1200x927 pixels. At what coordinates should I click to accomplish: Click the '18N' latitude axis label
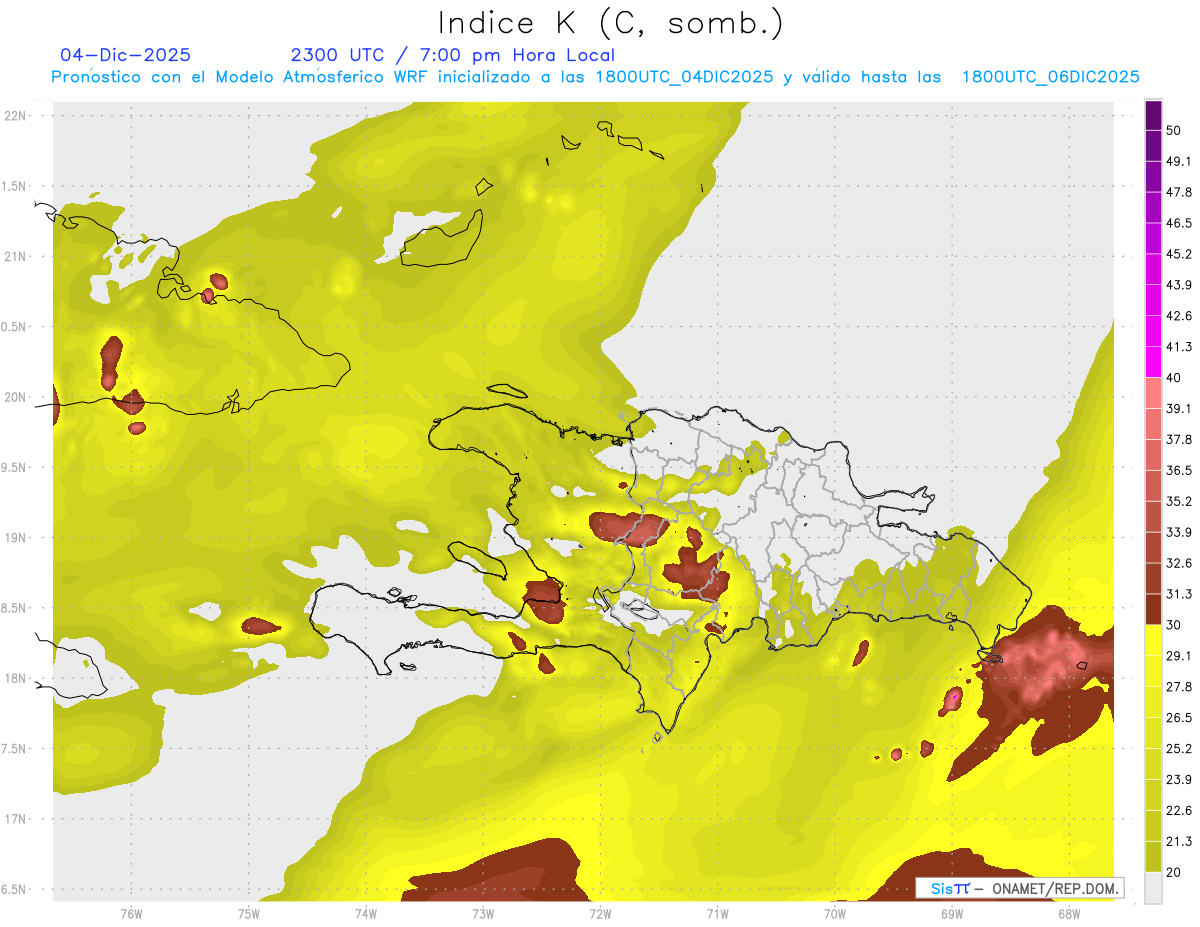[16, 678]
